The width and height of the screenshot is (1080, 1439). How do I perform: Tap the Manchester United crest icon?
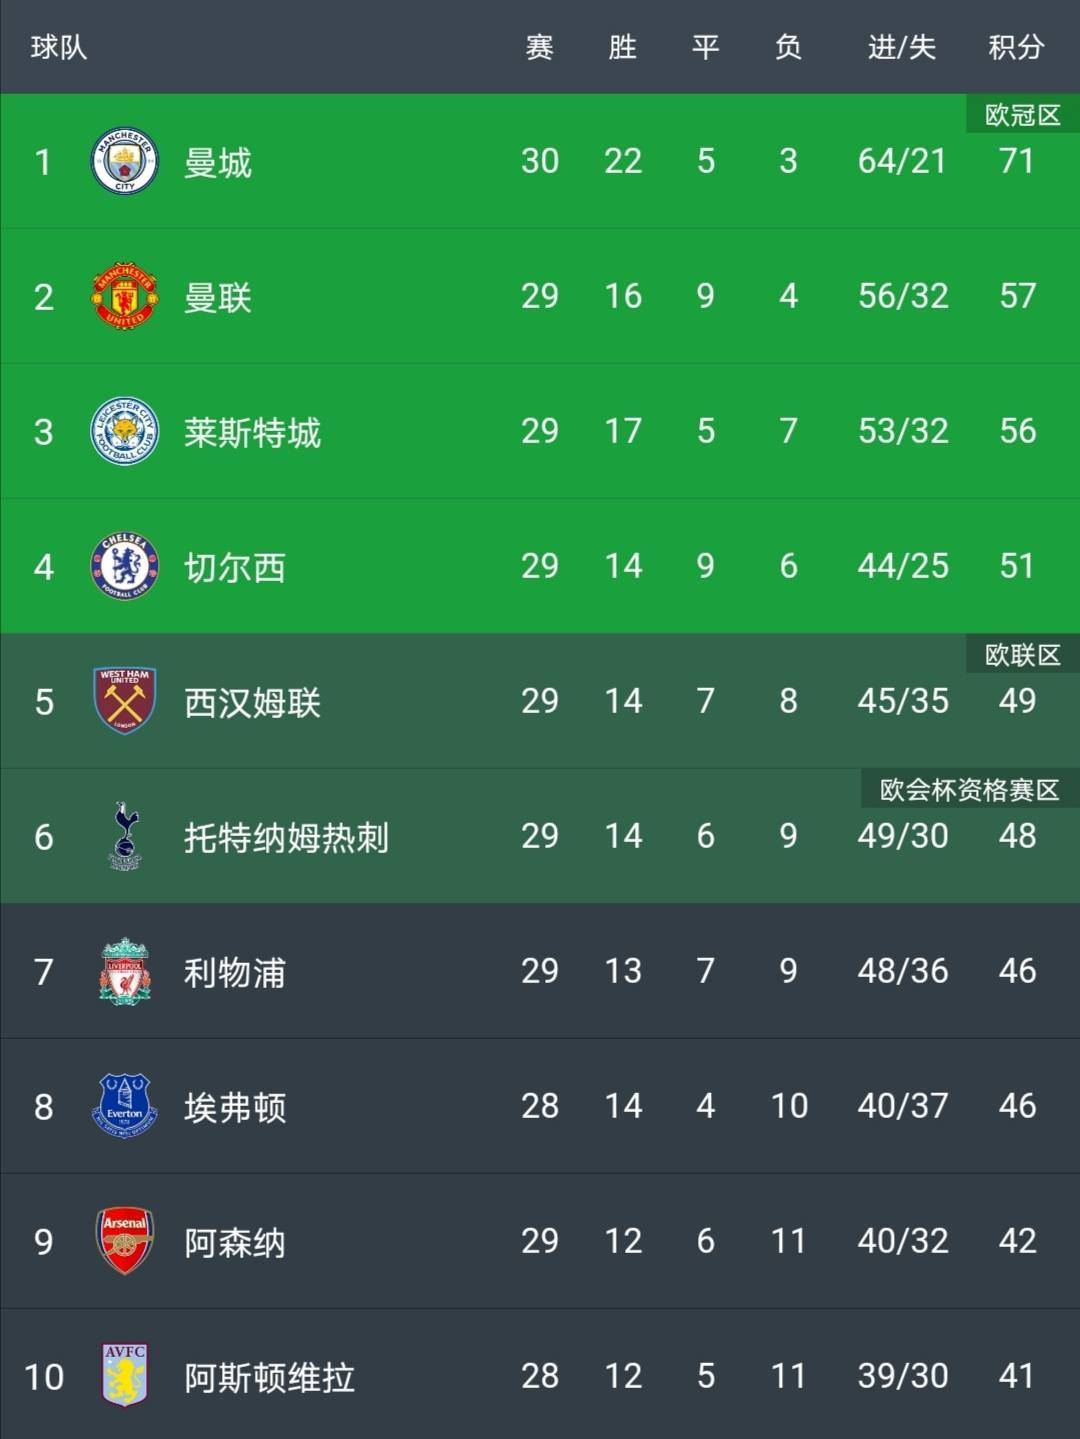coord(125,297)
